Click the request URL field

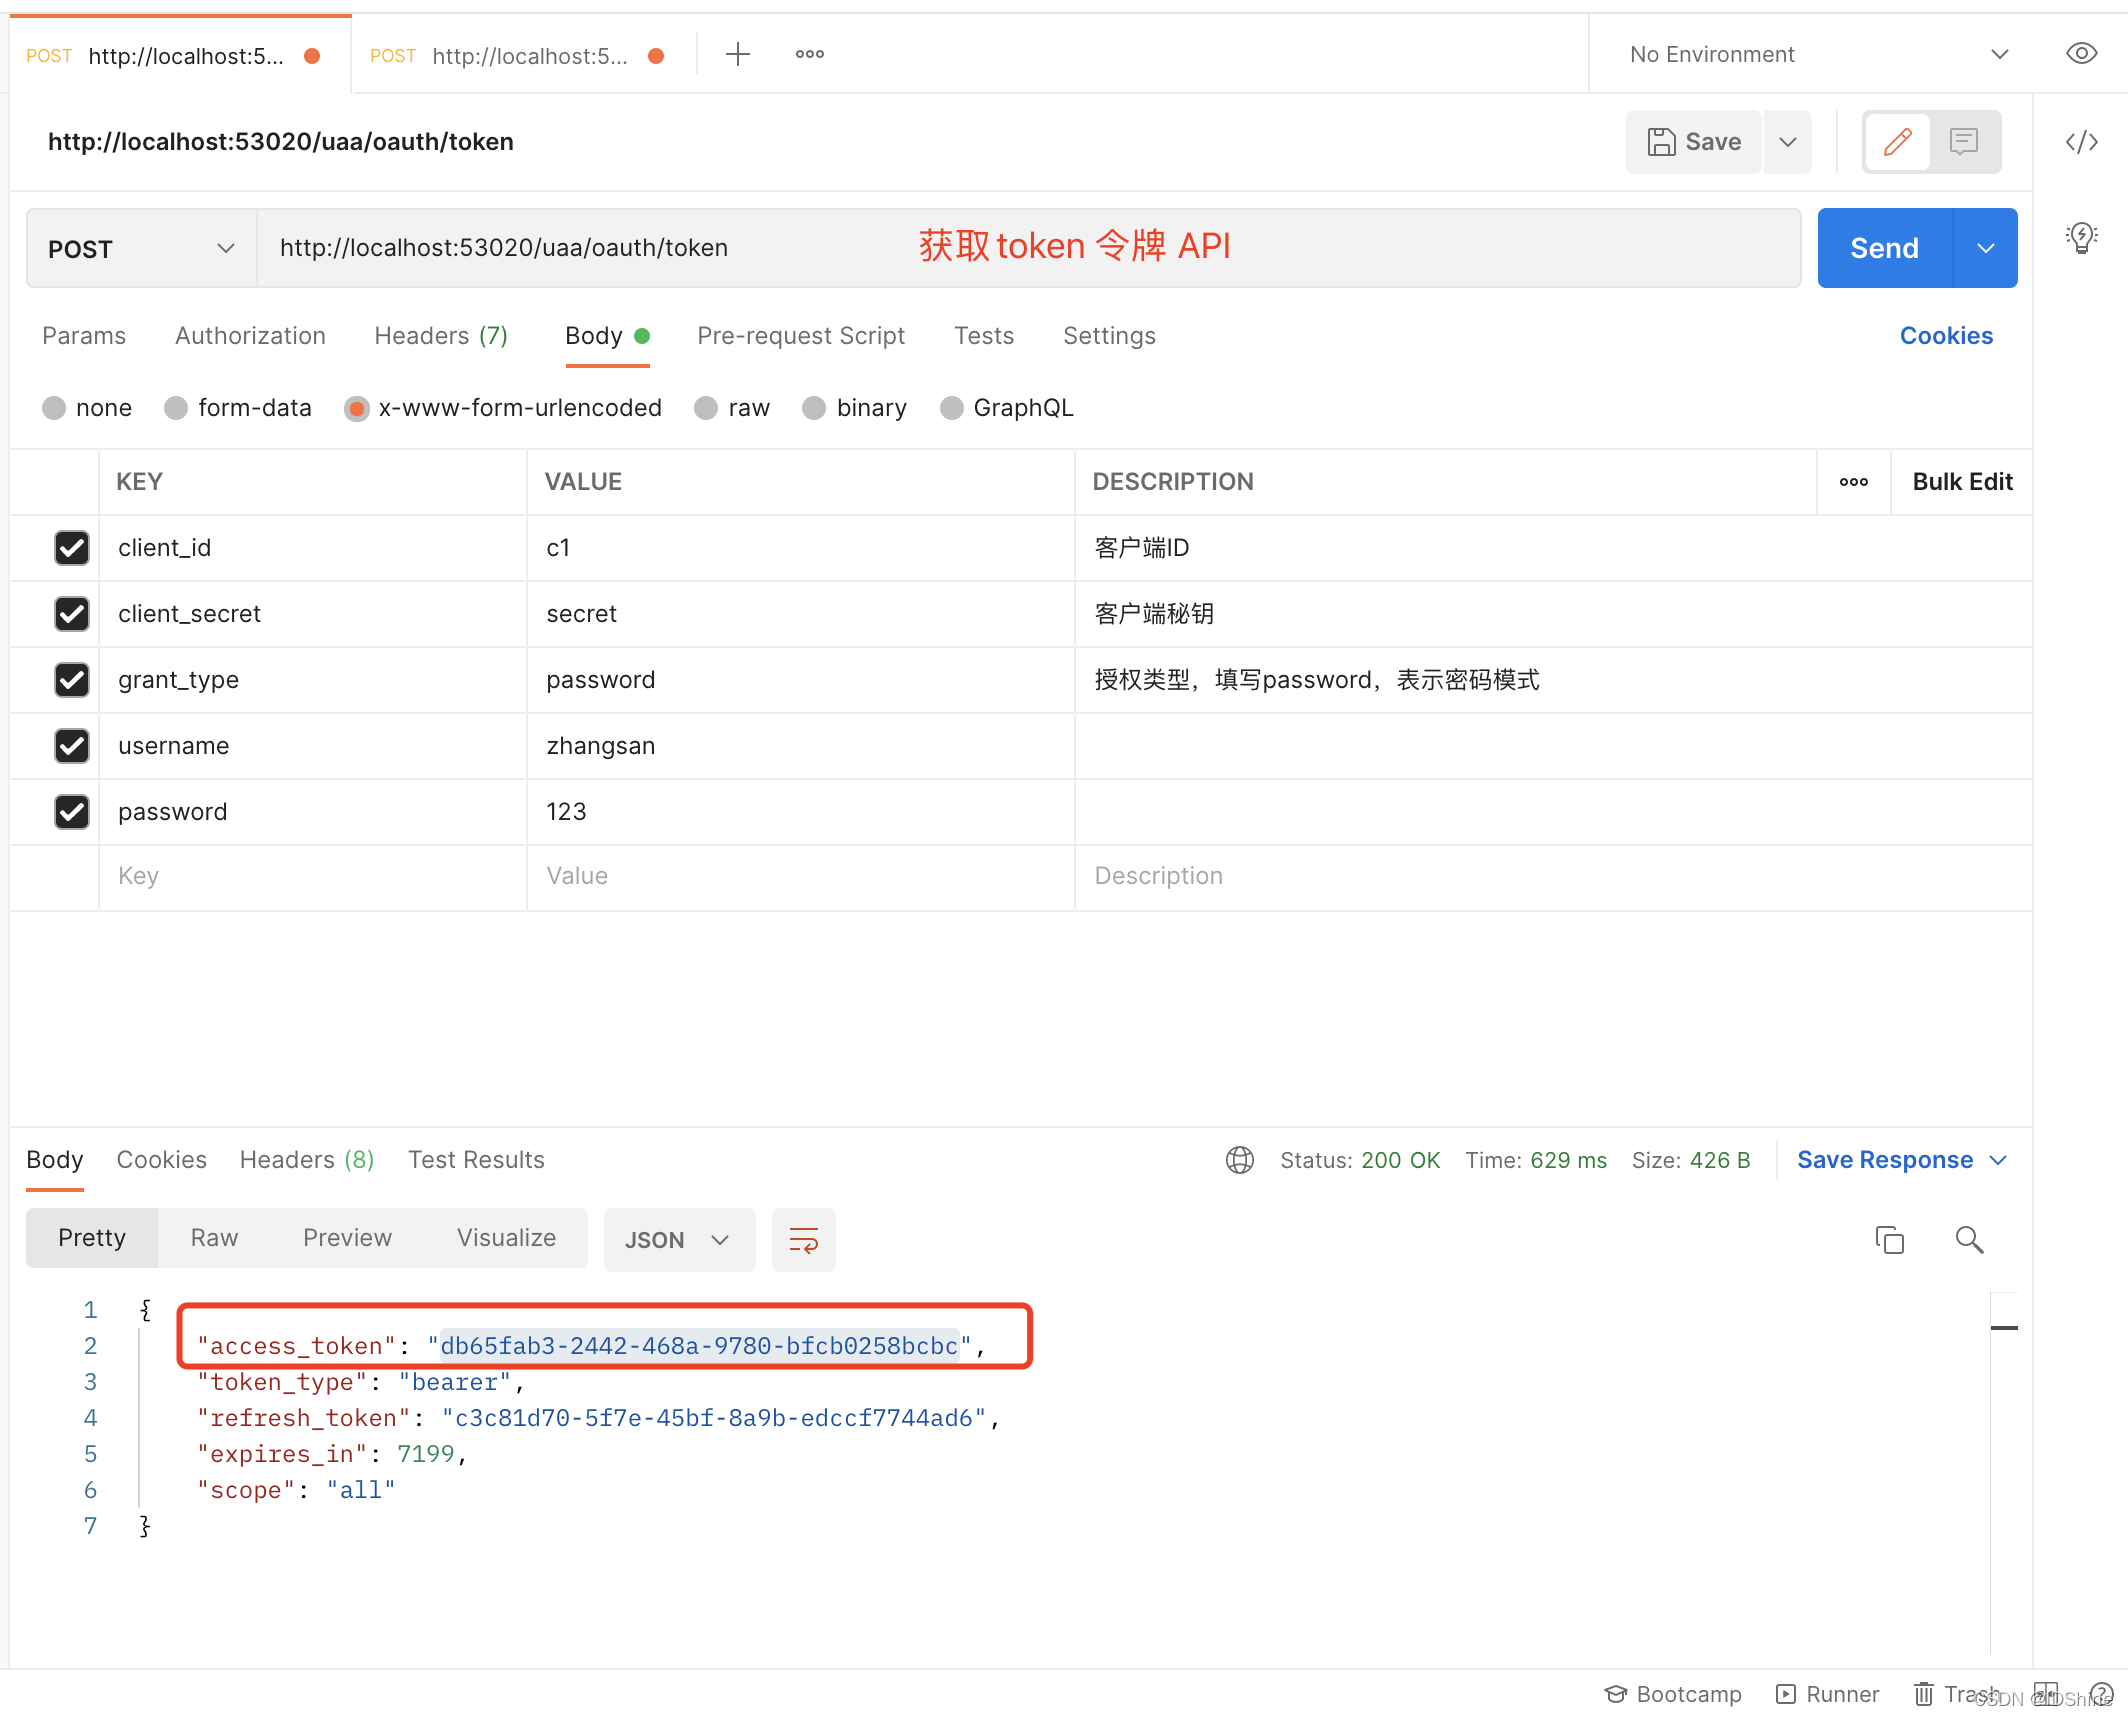(1028, 248)
